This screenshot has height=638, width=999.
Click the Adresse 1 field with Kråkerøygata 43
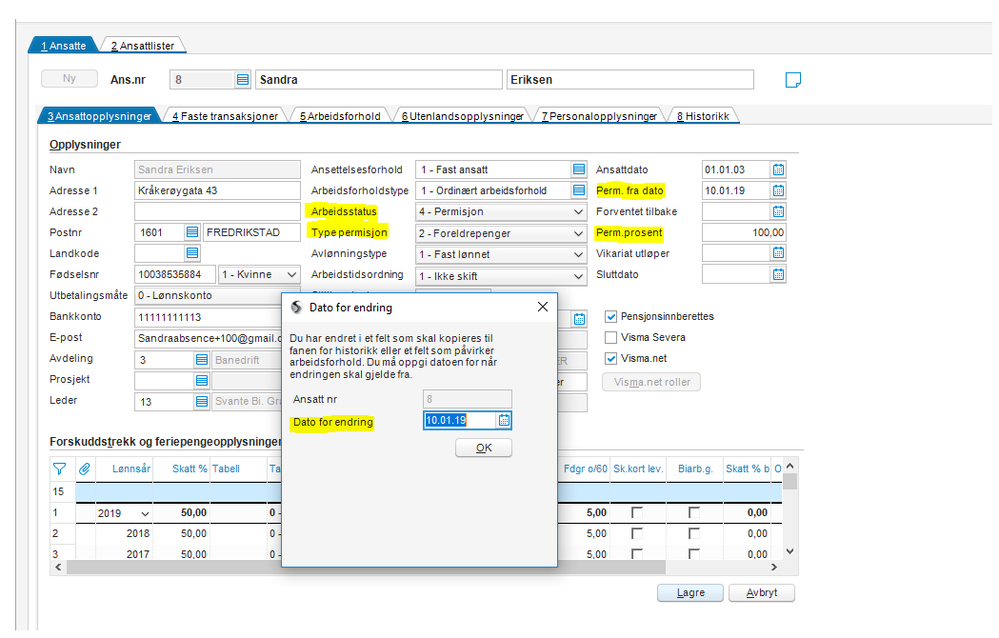tap(217, 191)
